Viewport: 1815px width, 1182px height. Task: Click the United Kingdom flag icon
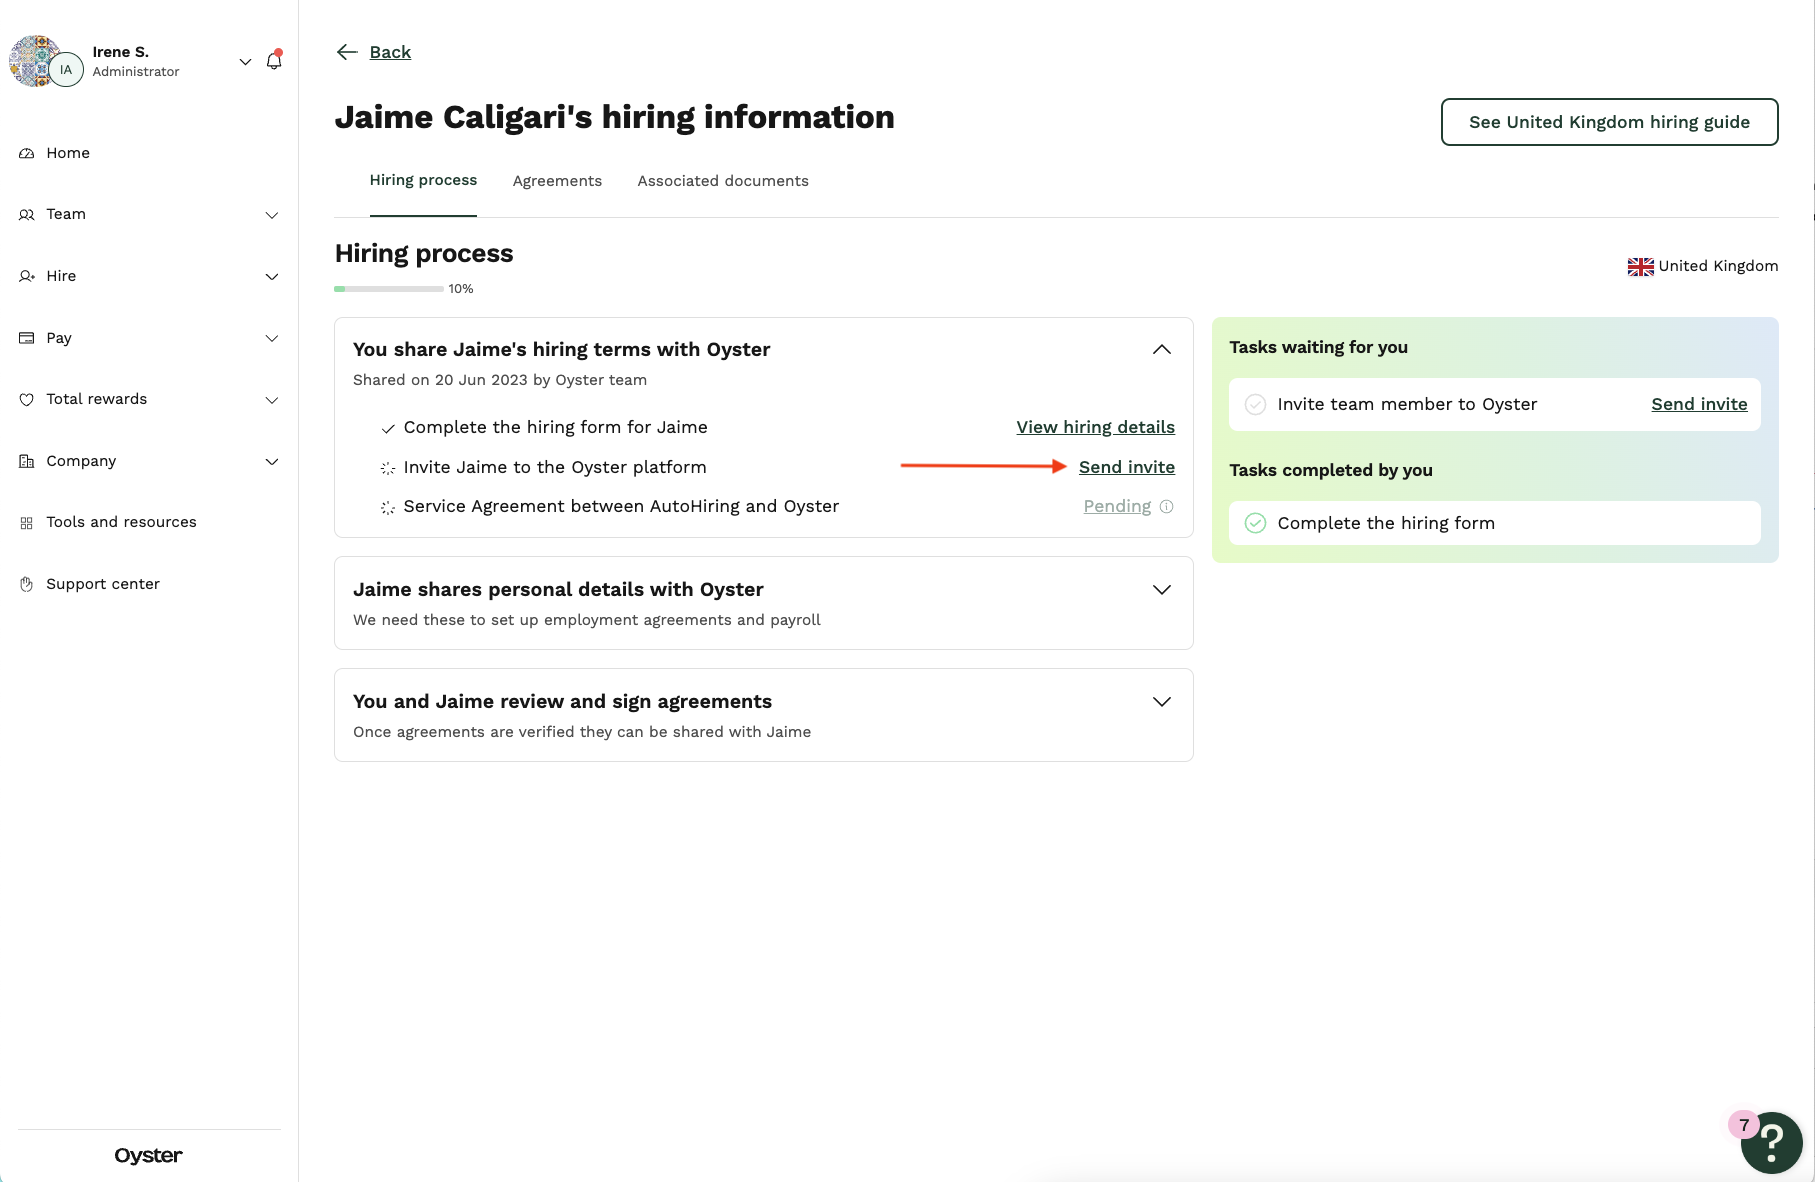(x=1640, y=267)
